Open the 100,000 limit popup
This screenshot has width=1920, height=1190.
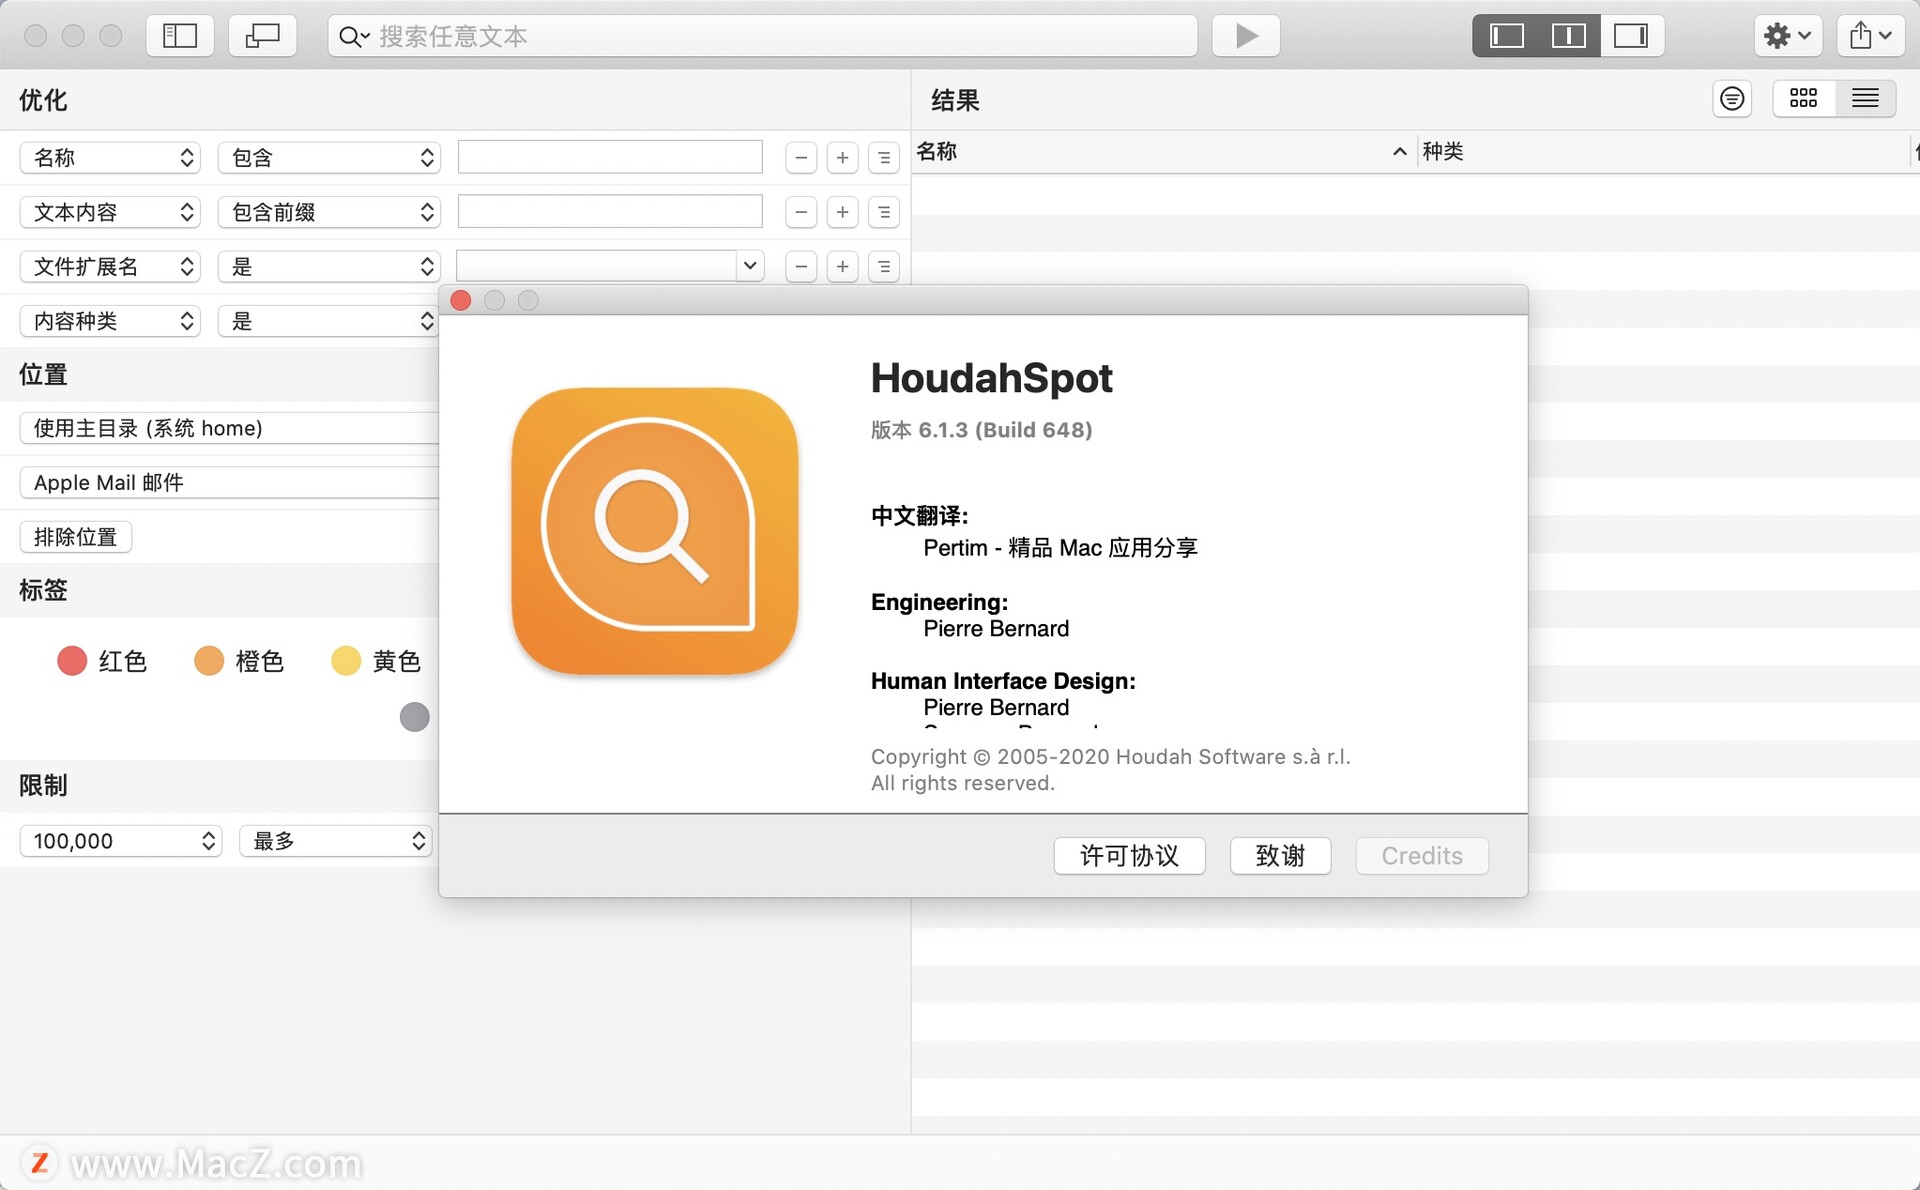pos(120,841)
